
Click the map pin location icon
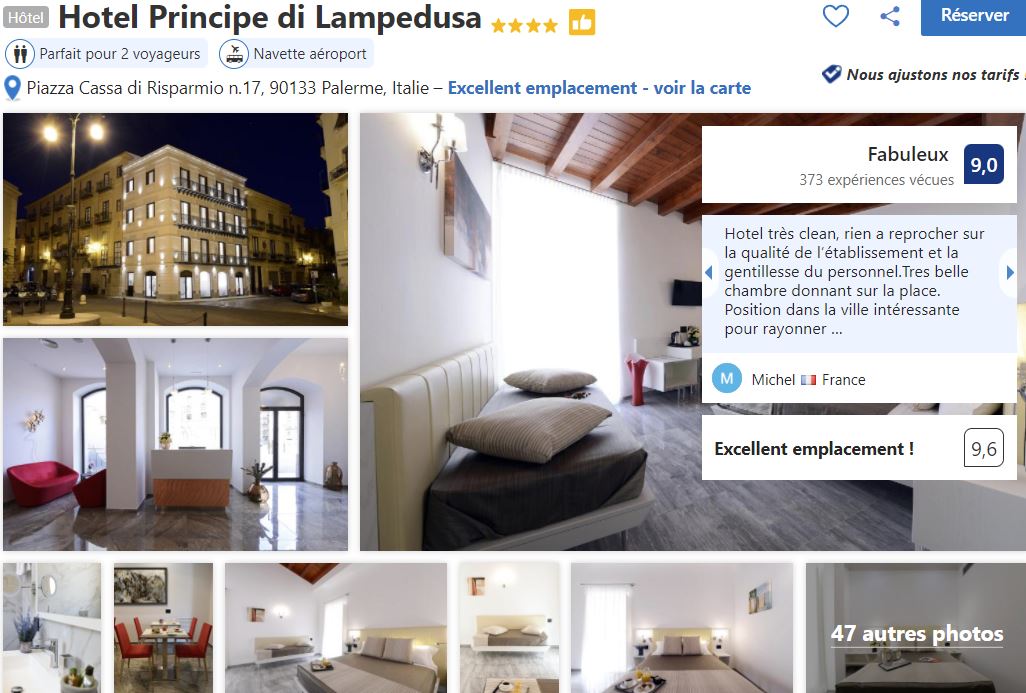click(12, 88)
